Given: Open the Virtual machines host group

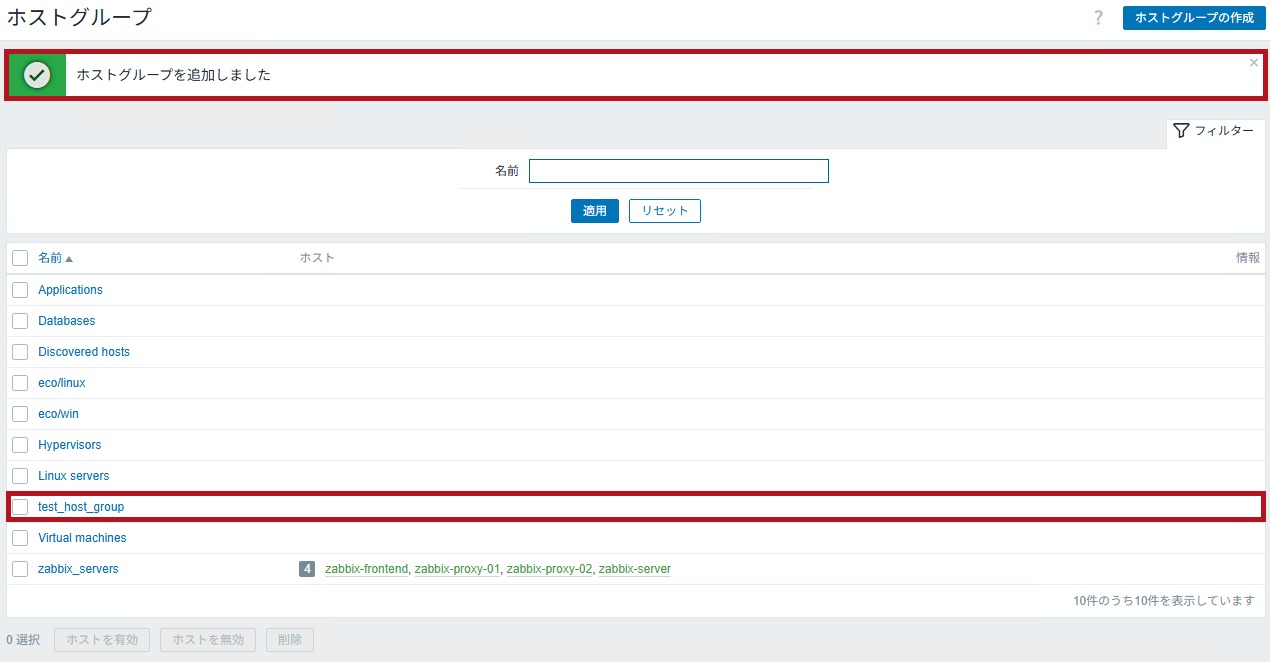Looking at the screenshot, I should (82, 538).
